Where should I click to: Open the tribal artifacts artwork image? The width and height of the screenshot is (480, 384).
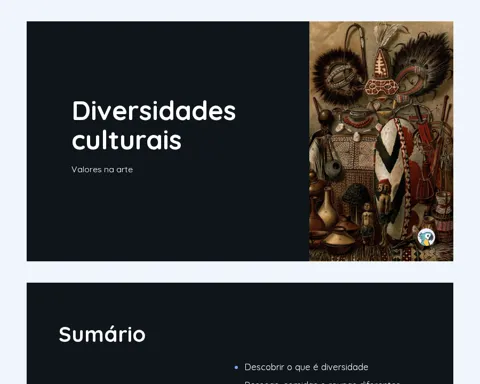coord(381,141)
